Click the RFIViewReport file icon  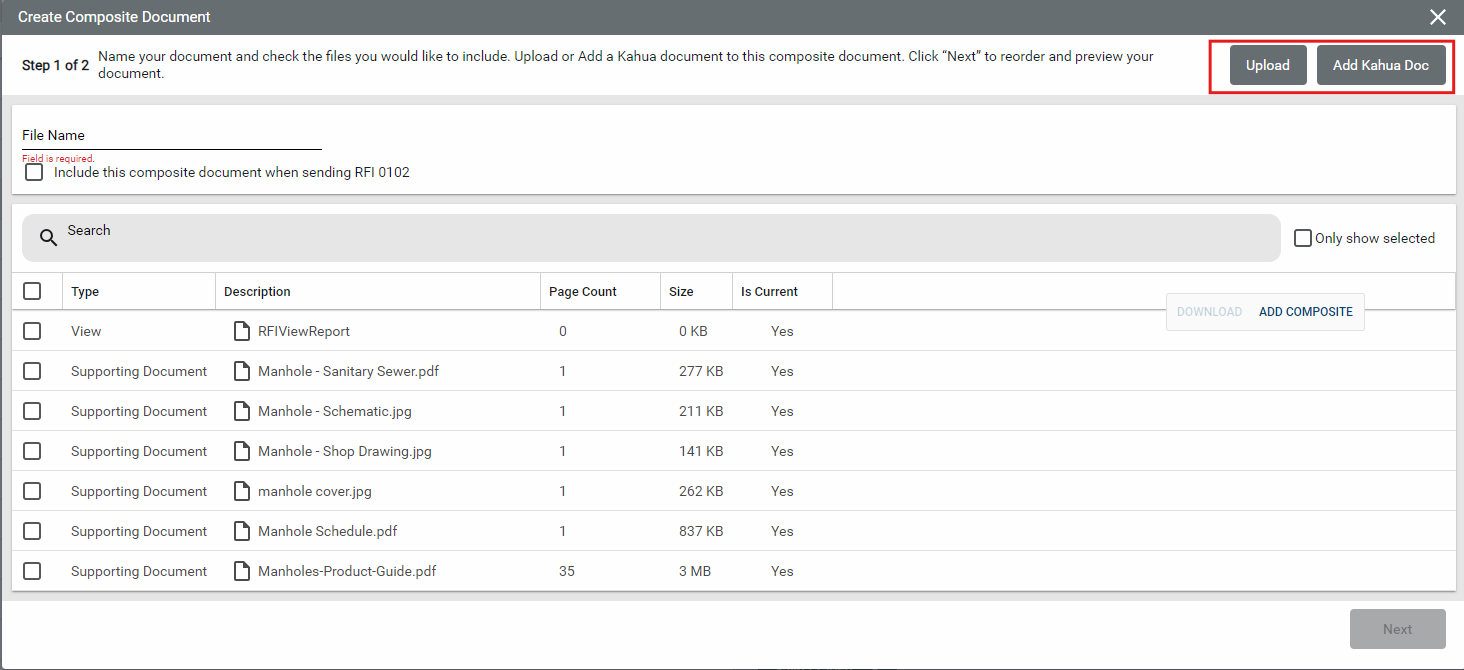[x=241, y=331]
